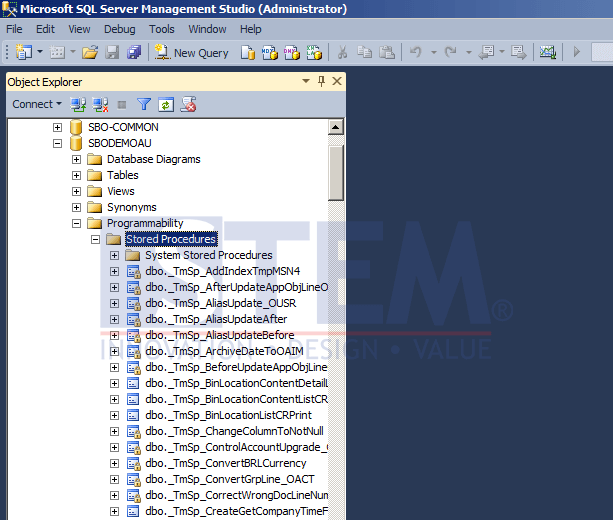Expand dbo._TmSp_ConvertGrpLine_OACT node
Screen dimensions: 613x520
tap(115, 480)
